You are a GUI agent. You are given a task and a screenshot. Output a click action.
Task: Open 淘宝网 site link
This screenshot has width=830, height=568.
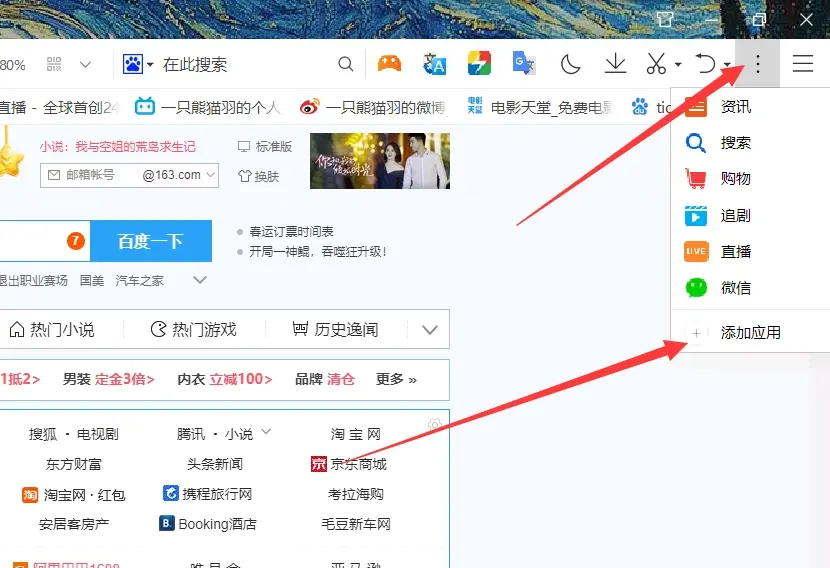[356, 435]
